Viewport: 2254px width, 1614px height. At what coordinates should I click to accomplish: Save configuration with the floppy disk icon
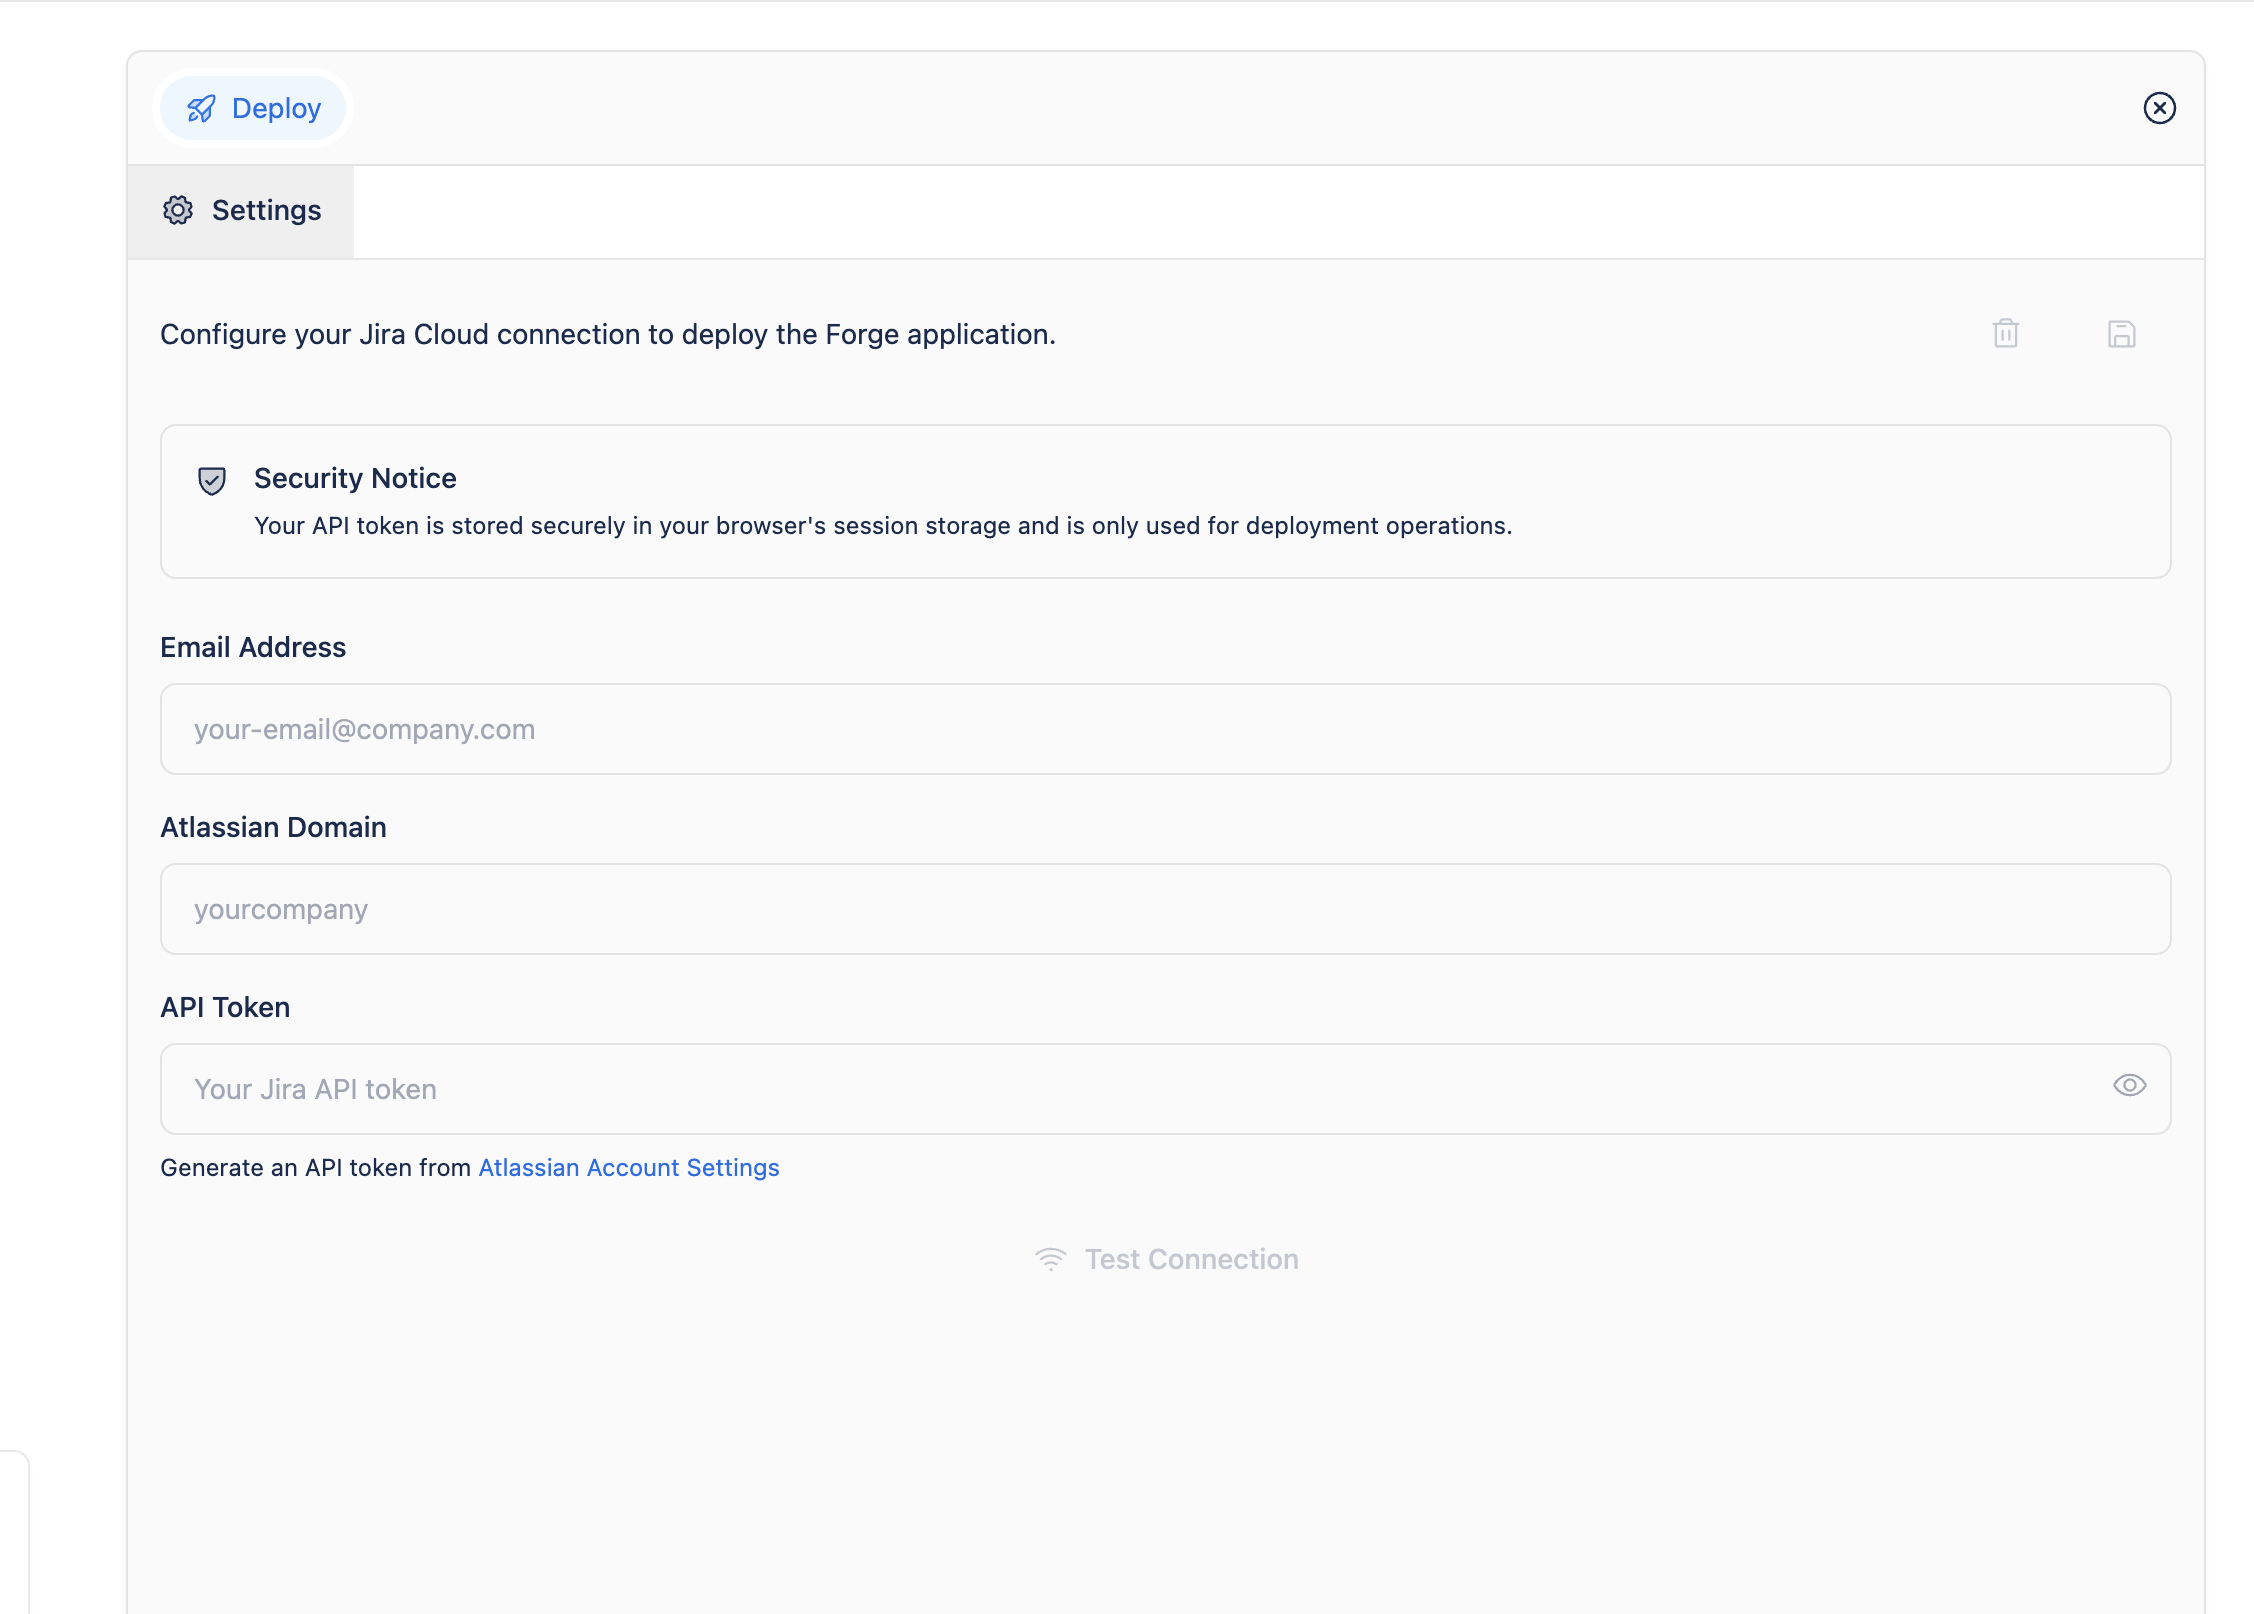(2121, 334)
